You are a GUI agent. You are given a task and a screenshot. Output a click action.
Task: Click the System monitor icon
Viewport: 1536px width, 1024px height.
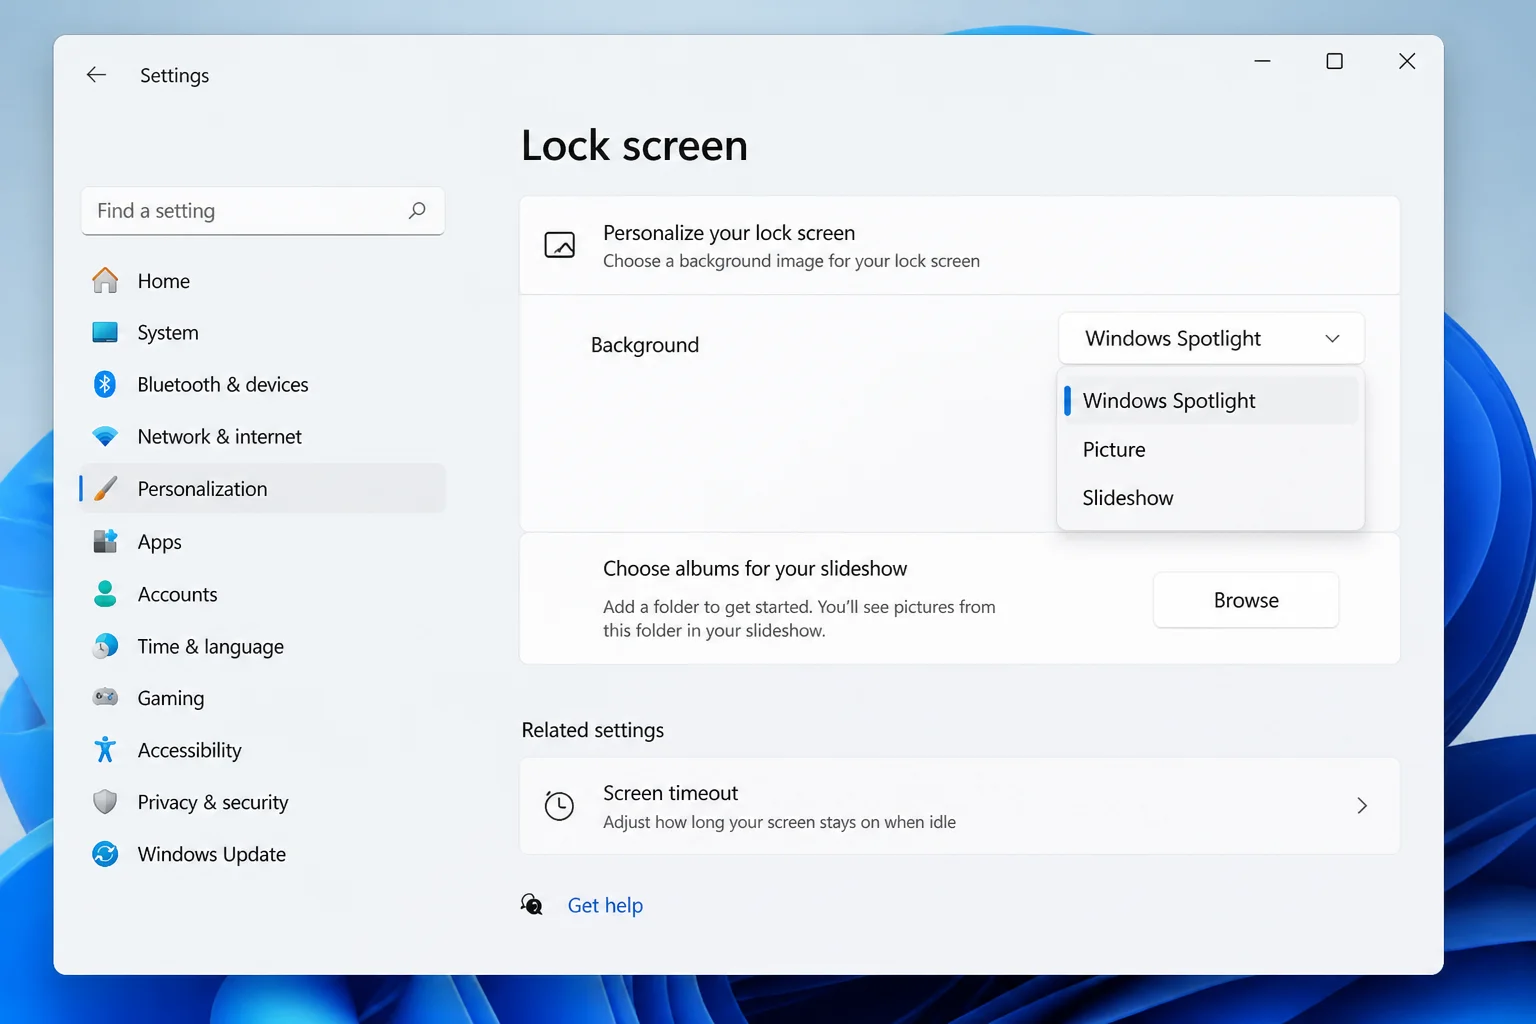tap(105, 333)
